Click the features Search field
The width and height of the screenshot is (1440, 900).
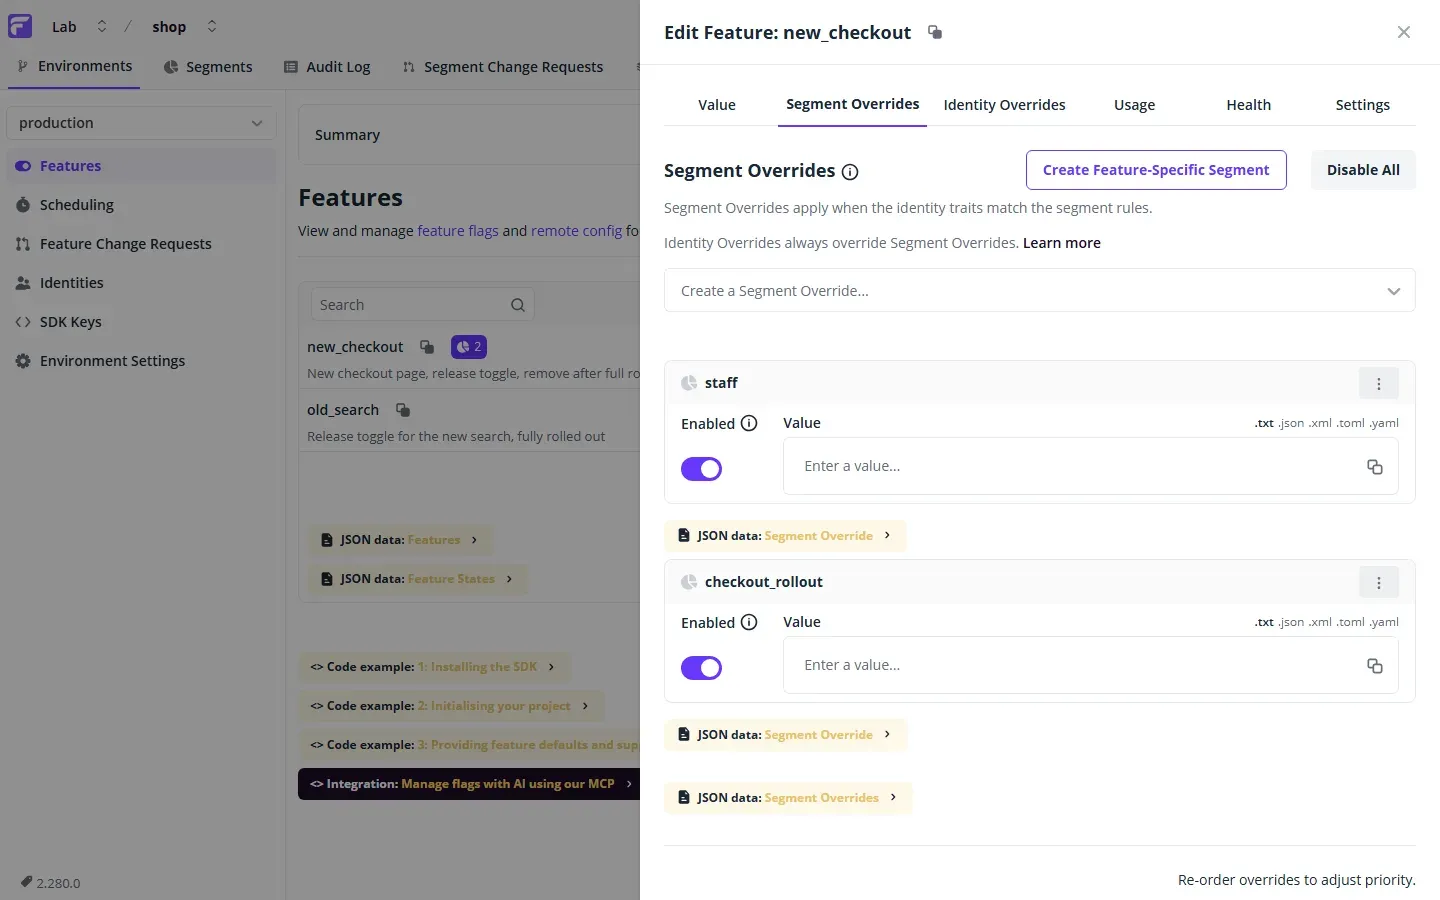pos(421,305)
